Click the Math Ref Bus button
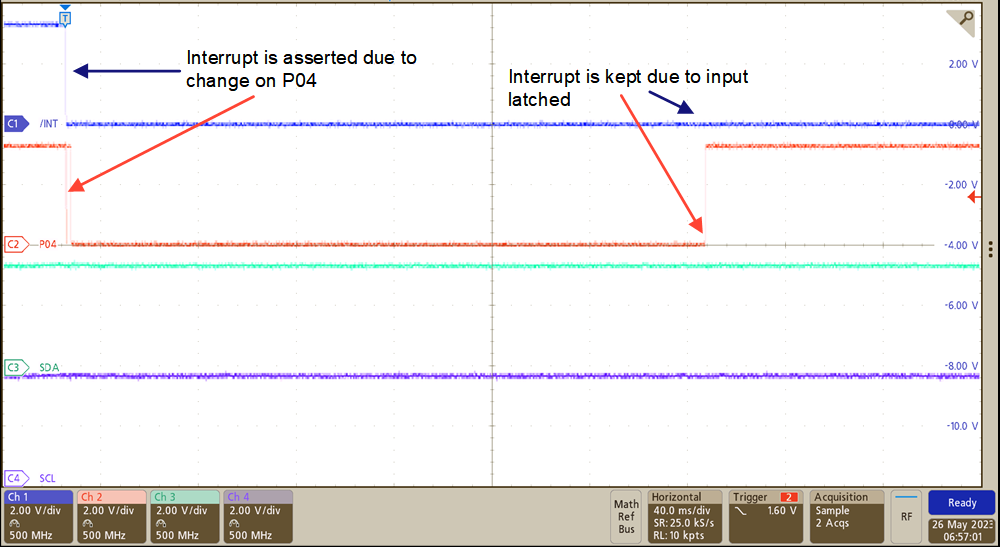Viewport: 1000px width, 547px height. click(x=626, y=516)
